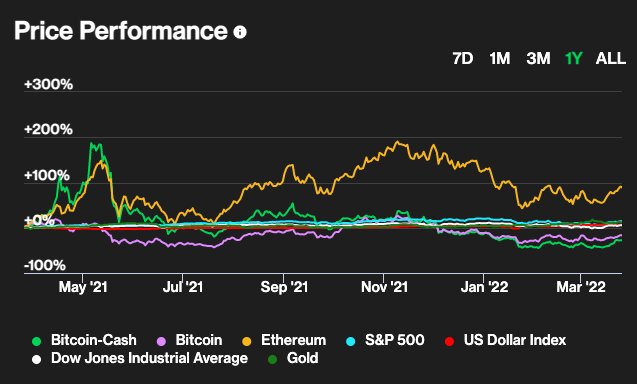Image resolution: width=637 pixels, height=384 pixels.
Task: Click the May '21 axis tick label
Action: click(x=83, y=287)
